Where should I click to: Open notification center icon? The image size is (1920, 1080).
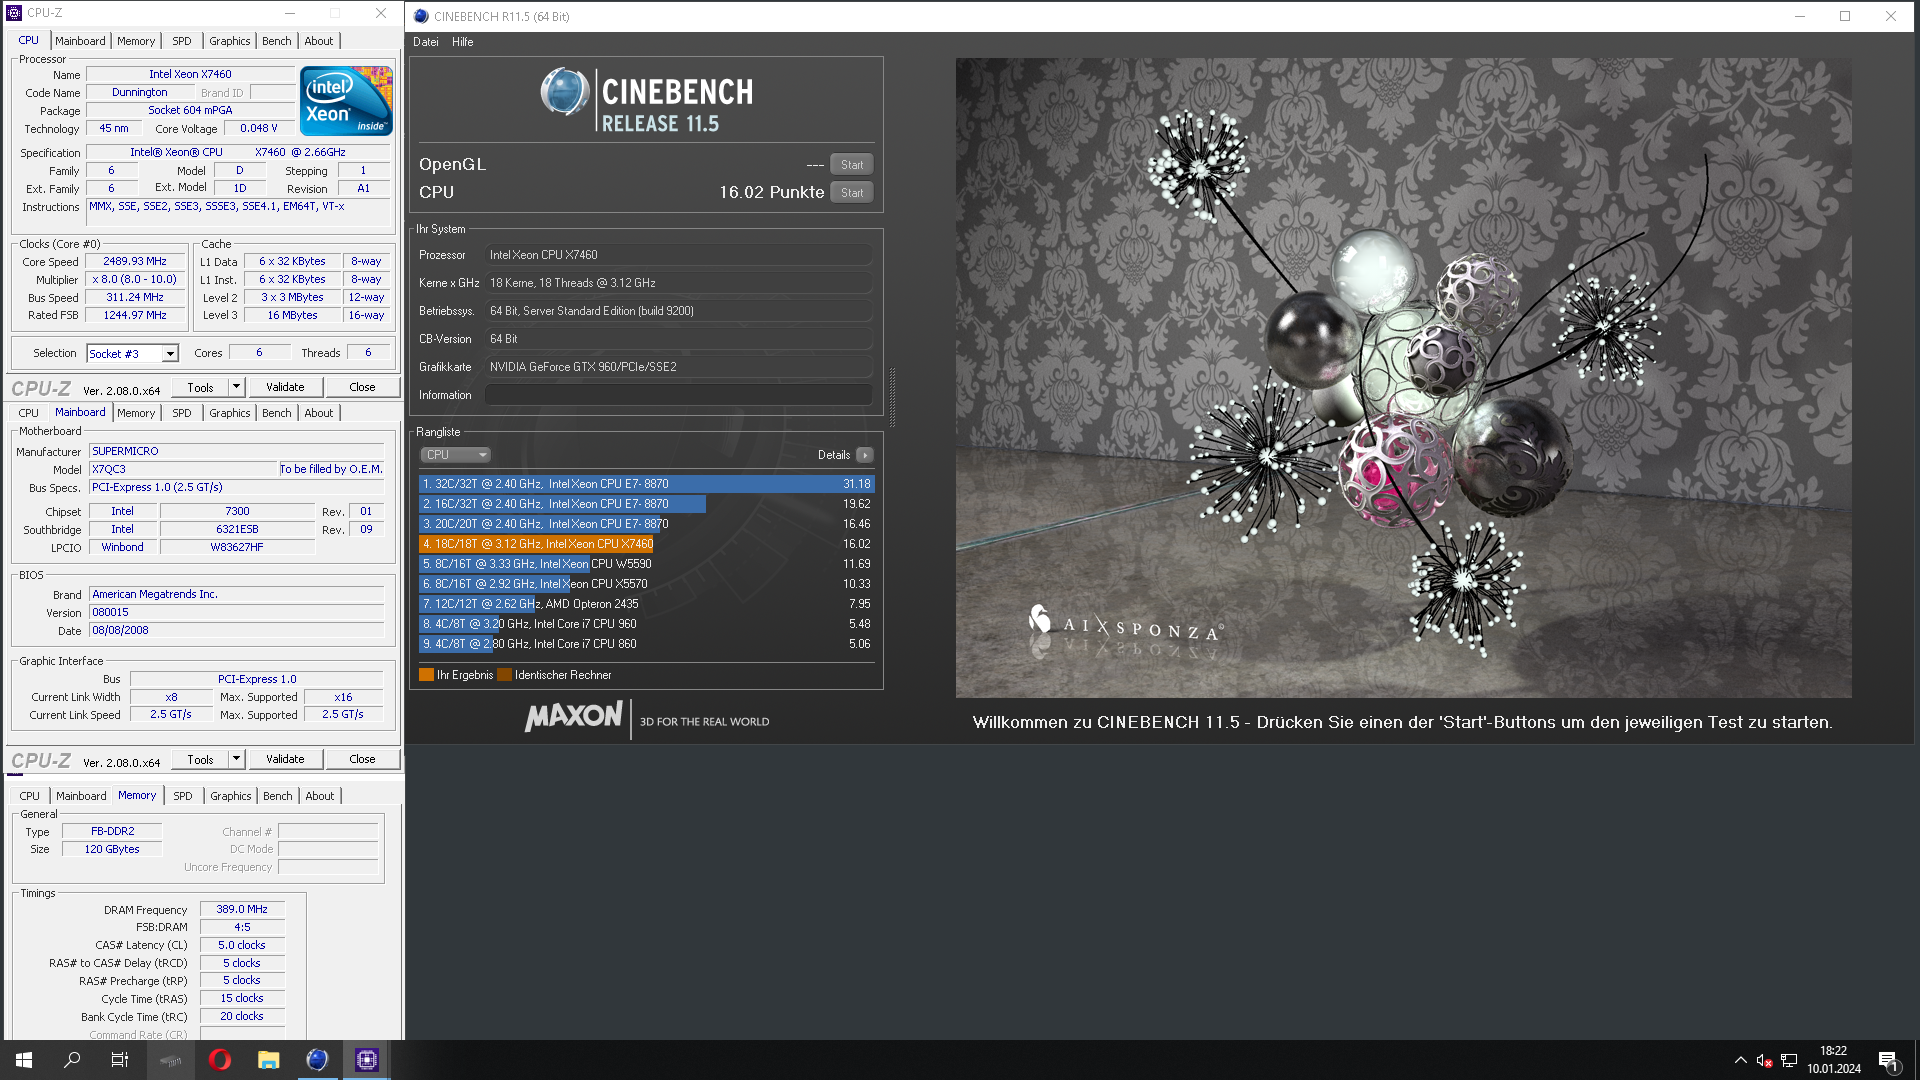1888,1060
